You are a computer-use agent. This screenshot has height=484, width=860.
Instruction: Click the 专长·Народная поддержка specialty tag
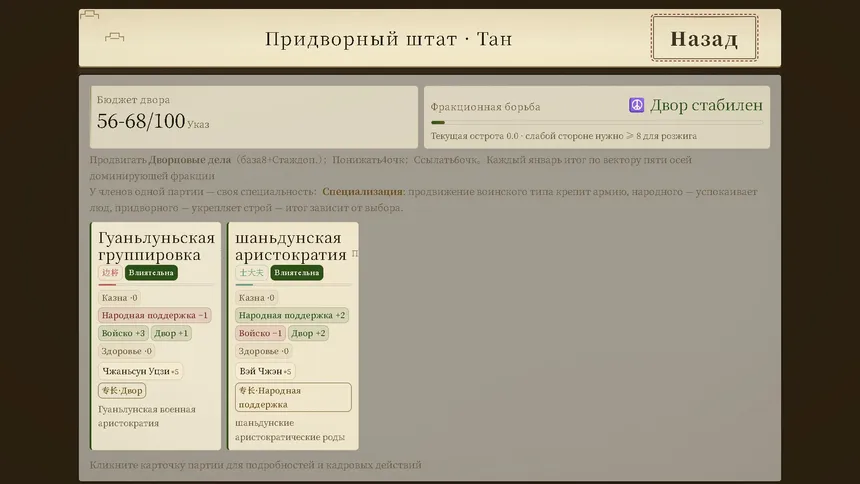point(293,397)
